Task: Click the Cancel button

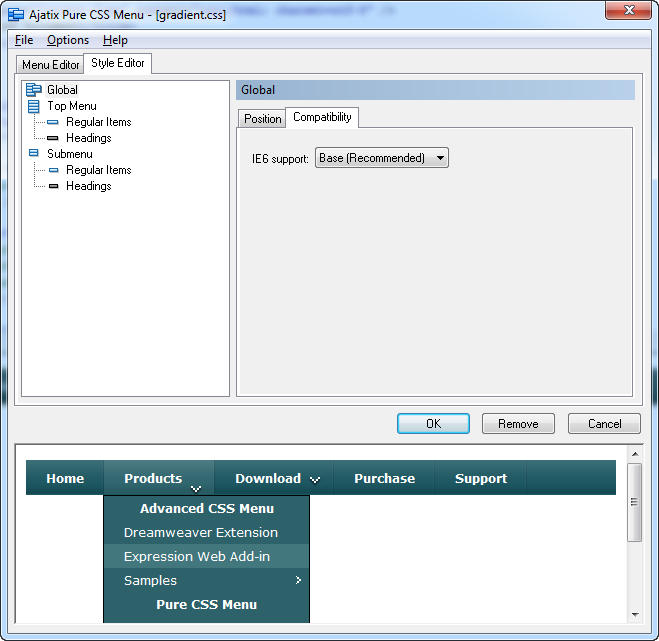Action: 604,423
